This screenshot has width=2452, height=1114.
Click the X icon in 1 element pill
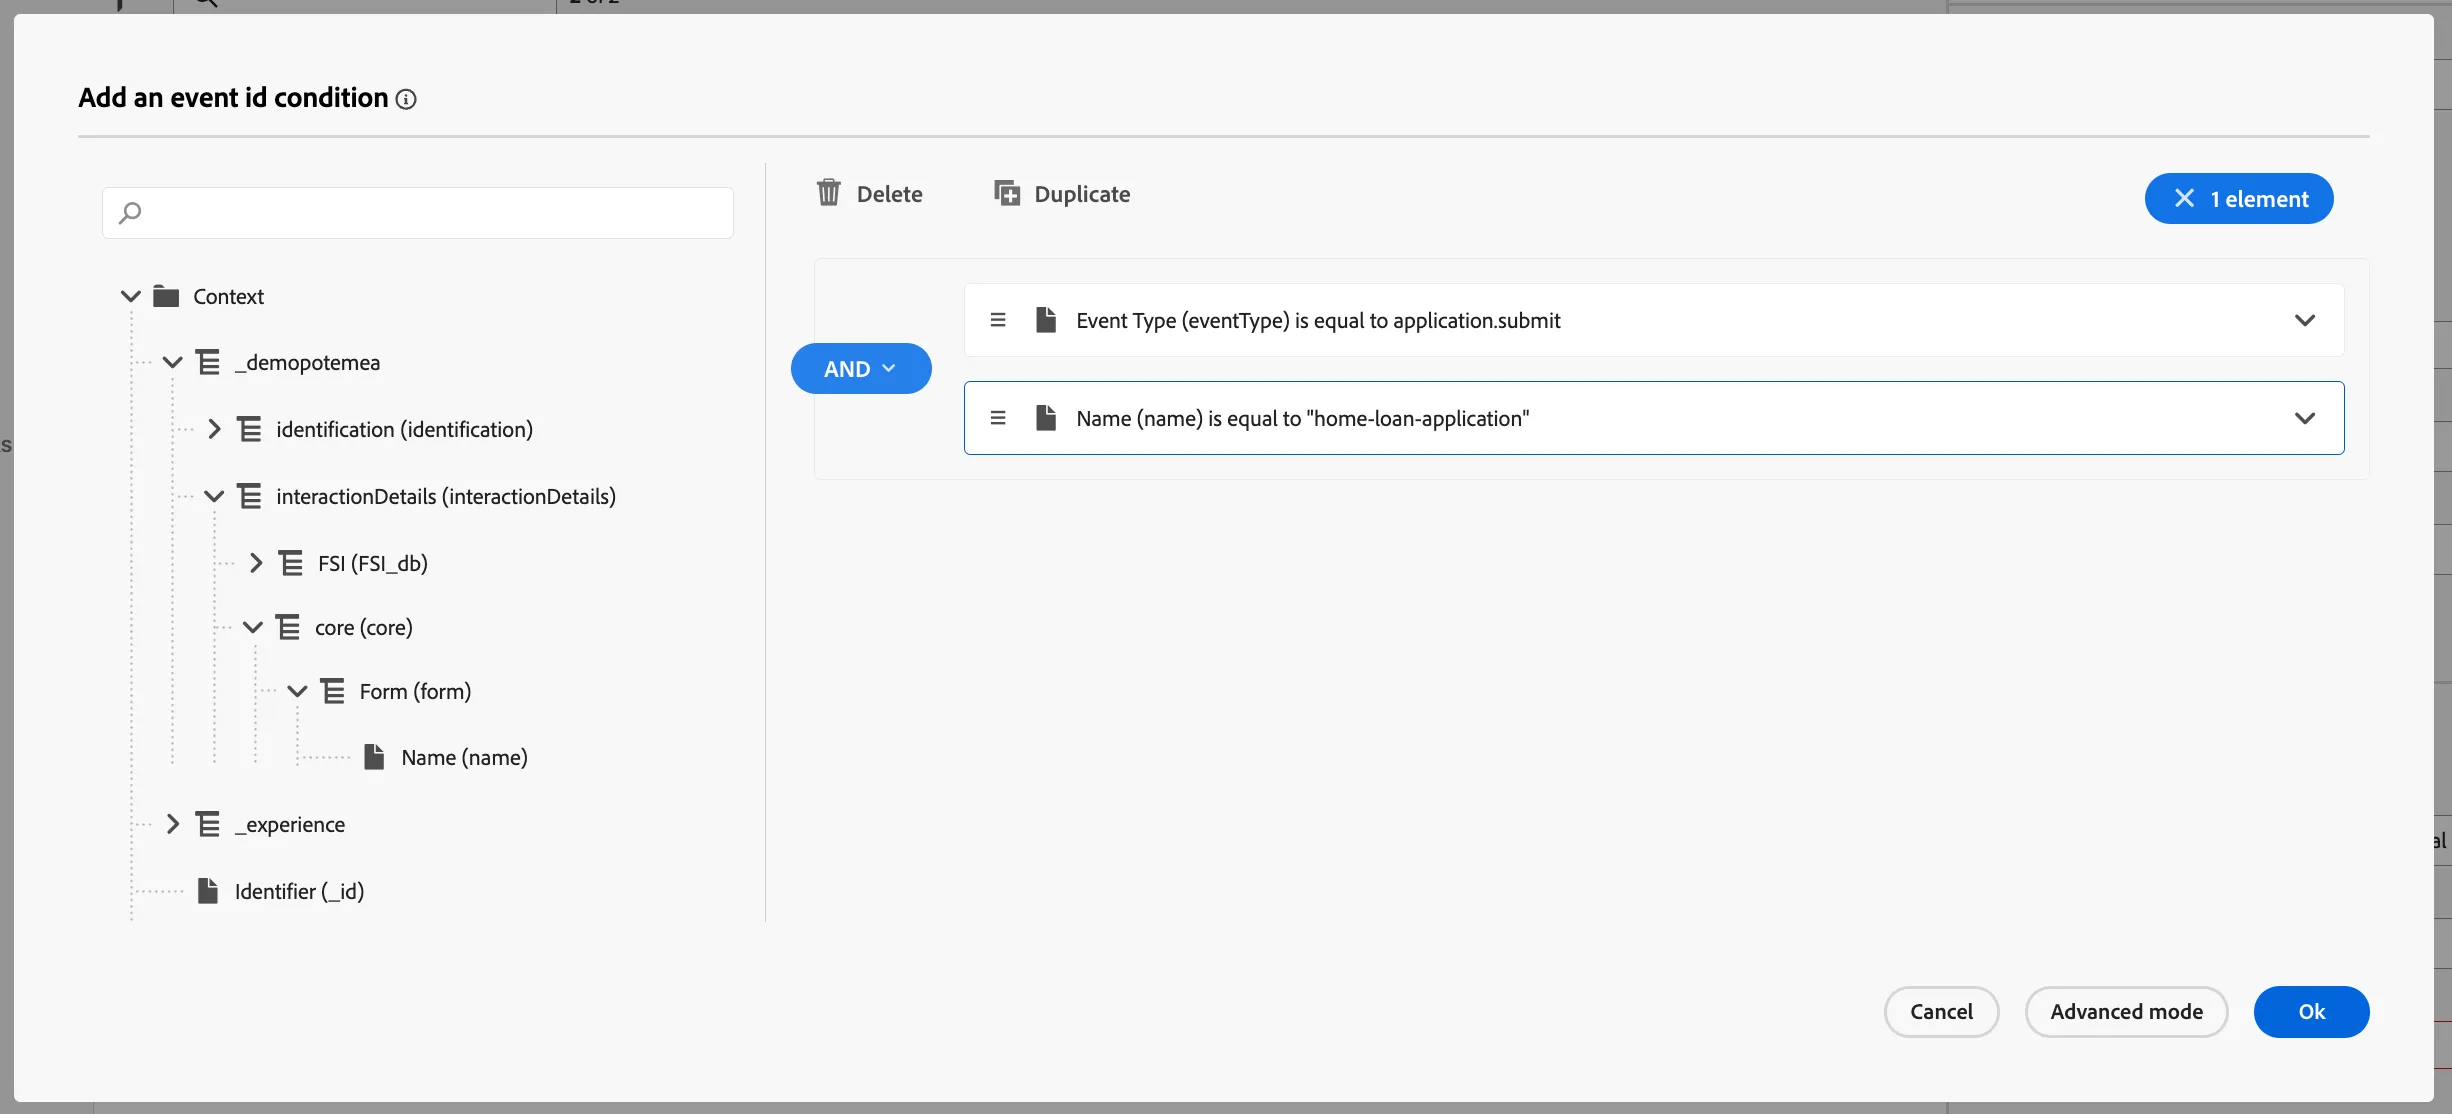(x=2185, y=198)
